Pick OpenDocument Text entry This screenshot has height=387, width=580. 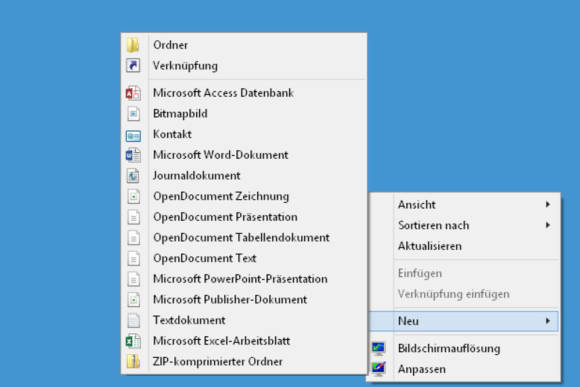(244, 258)
